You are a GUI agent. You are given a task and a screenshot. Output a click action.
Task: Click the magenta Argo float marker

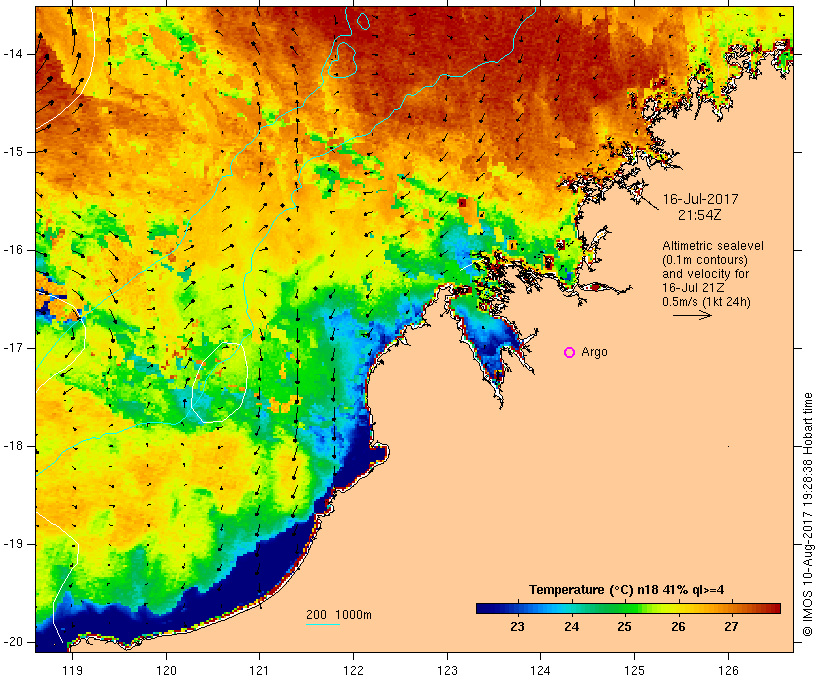click(x=570, y=353)
